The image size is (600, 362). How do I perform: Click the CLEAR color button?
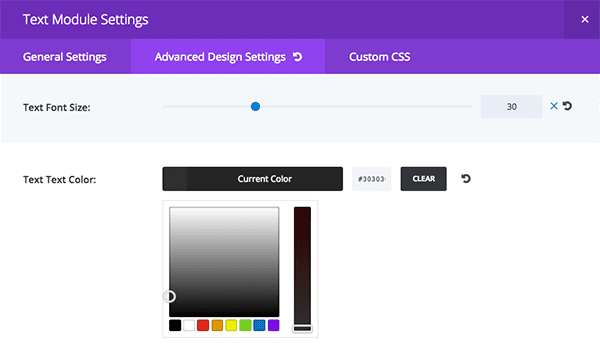click(x=424, y=179)
